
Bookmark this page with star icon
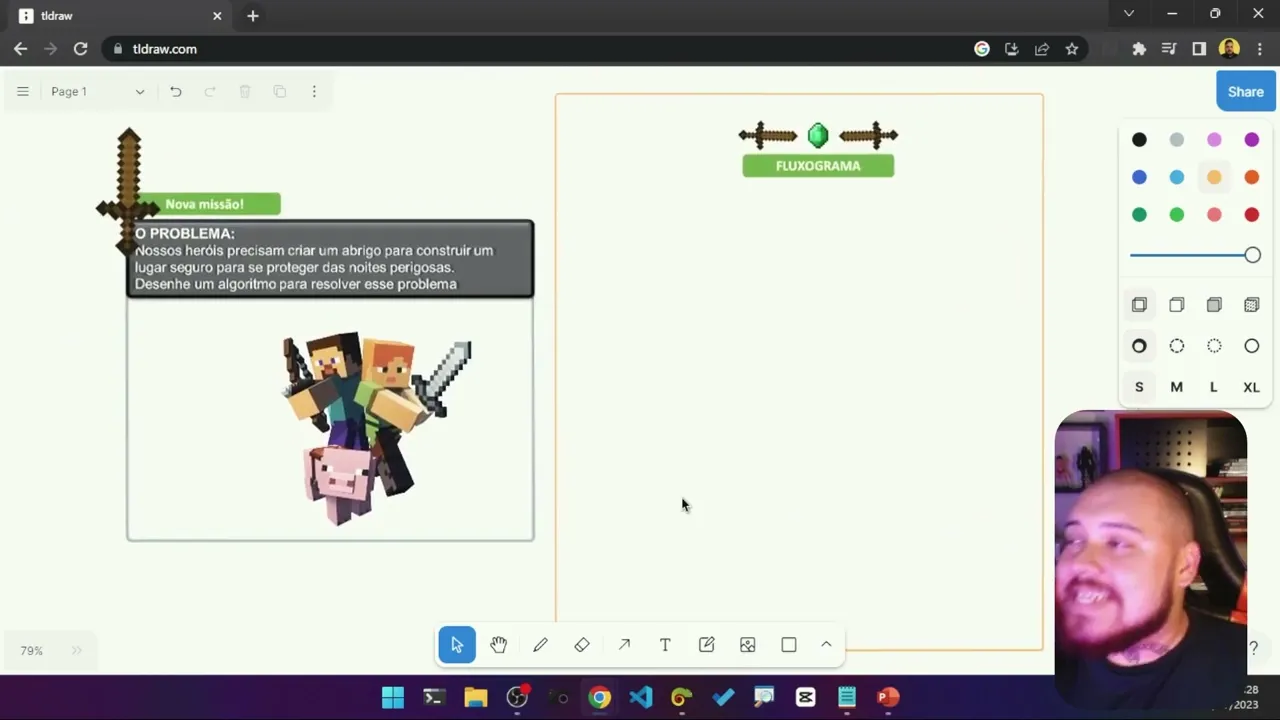(1072, 49)
